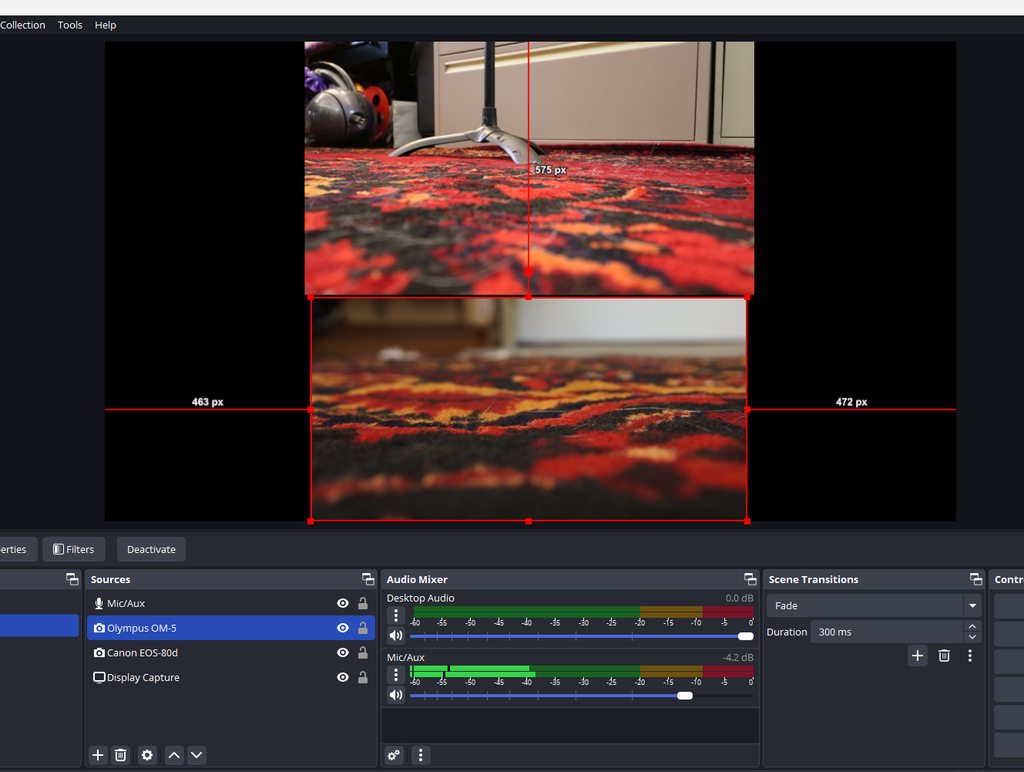
Task: Click the Mic/Aux volume slider handle
Action: coord(685,695)
